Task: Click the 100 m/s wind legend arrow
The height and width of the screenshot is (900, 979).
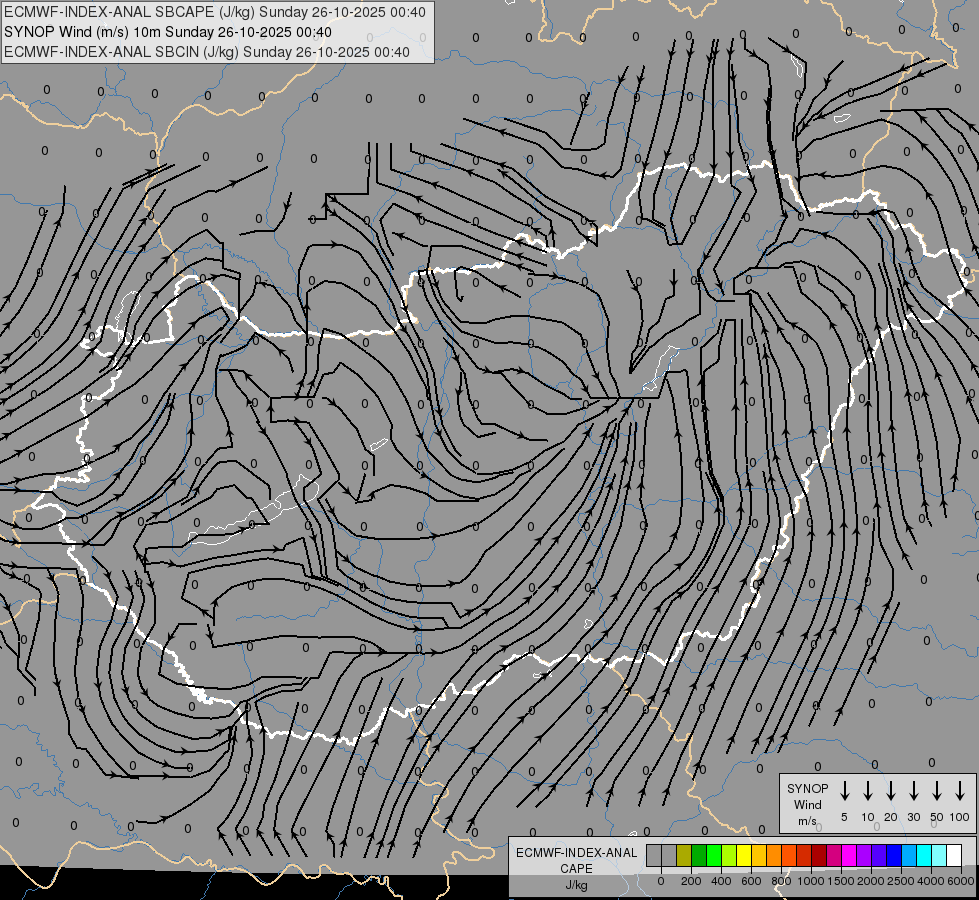Action: [x=960, y=791]
